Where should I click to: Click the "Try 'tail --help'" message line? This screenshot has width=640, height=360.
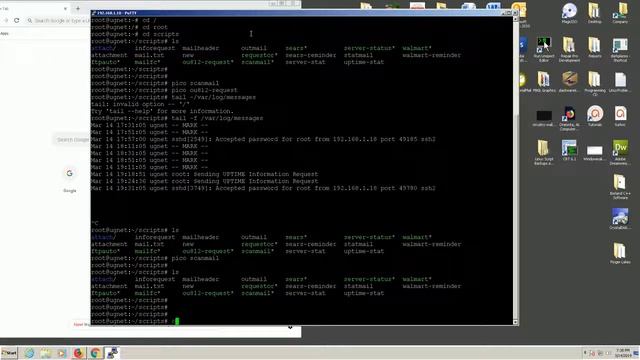[x=162, y=111]
